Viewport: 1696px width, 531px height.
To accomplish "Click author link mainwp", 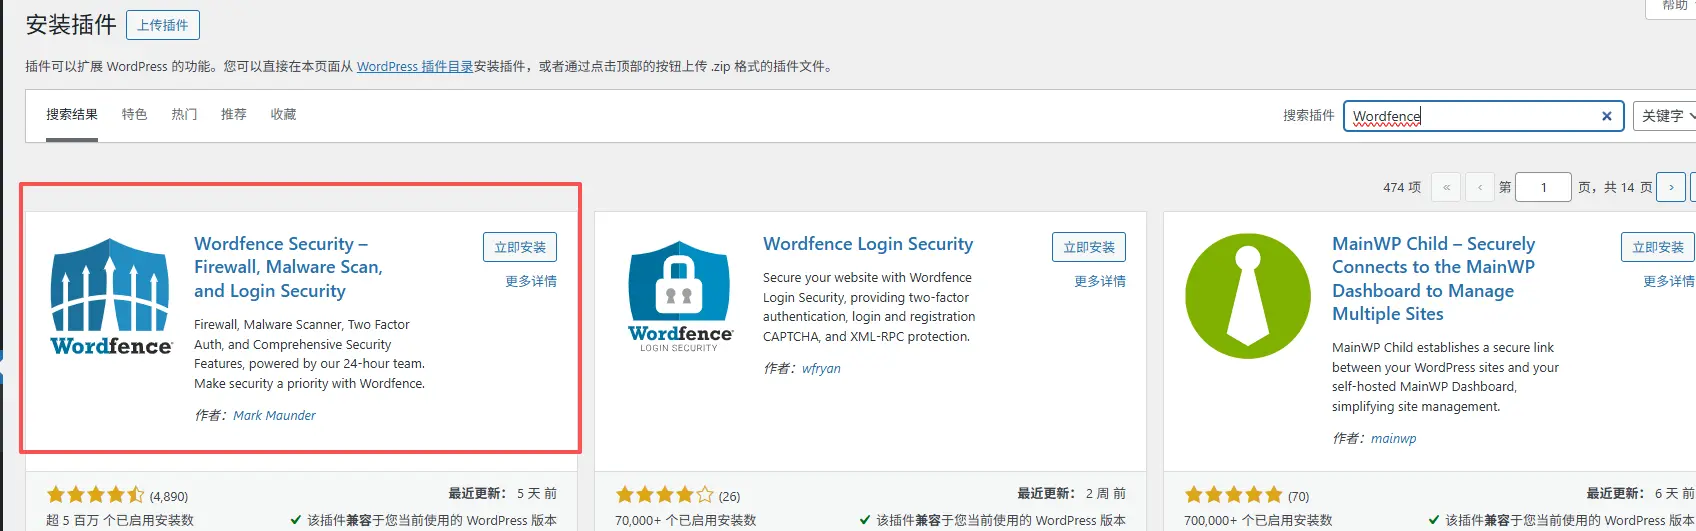I will point(1393,439).
